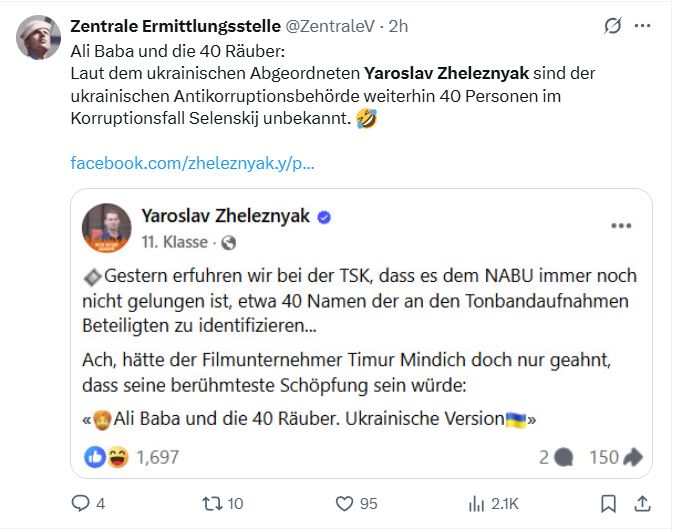Viewport: 676px width, 532px height.
Task: Click the Grok icon on the tweet
Action: coord(613,26)
